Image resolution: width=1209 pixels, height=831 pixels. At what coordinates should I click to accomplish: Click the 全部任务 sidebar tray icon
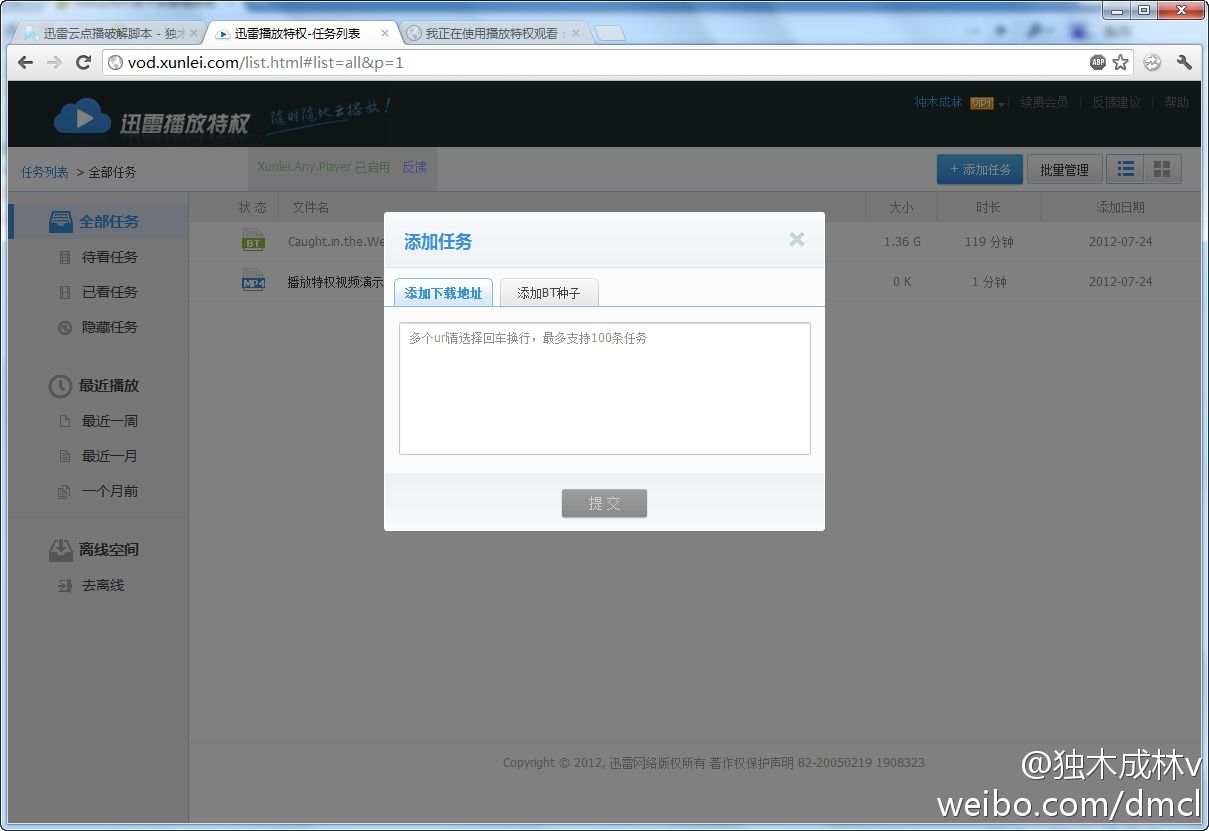pyautogui.click(x=61, y=221)
